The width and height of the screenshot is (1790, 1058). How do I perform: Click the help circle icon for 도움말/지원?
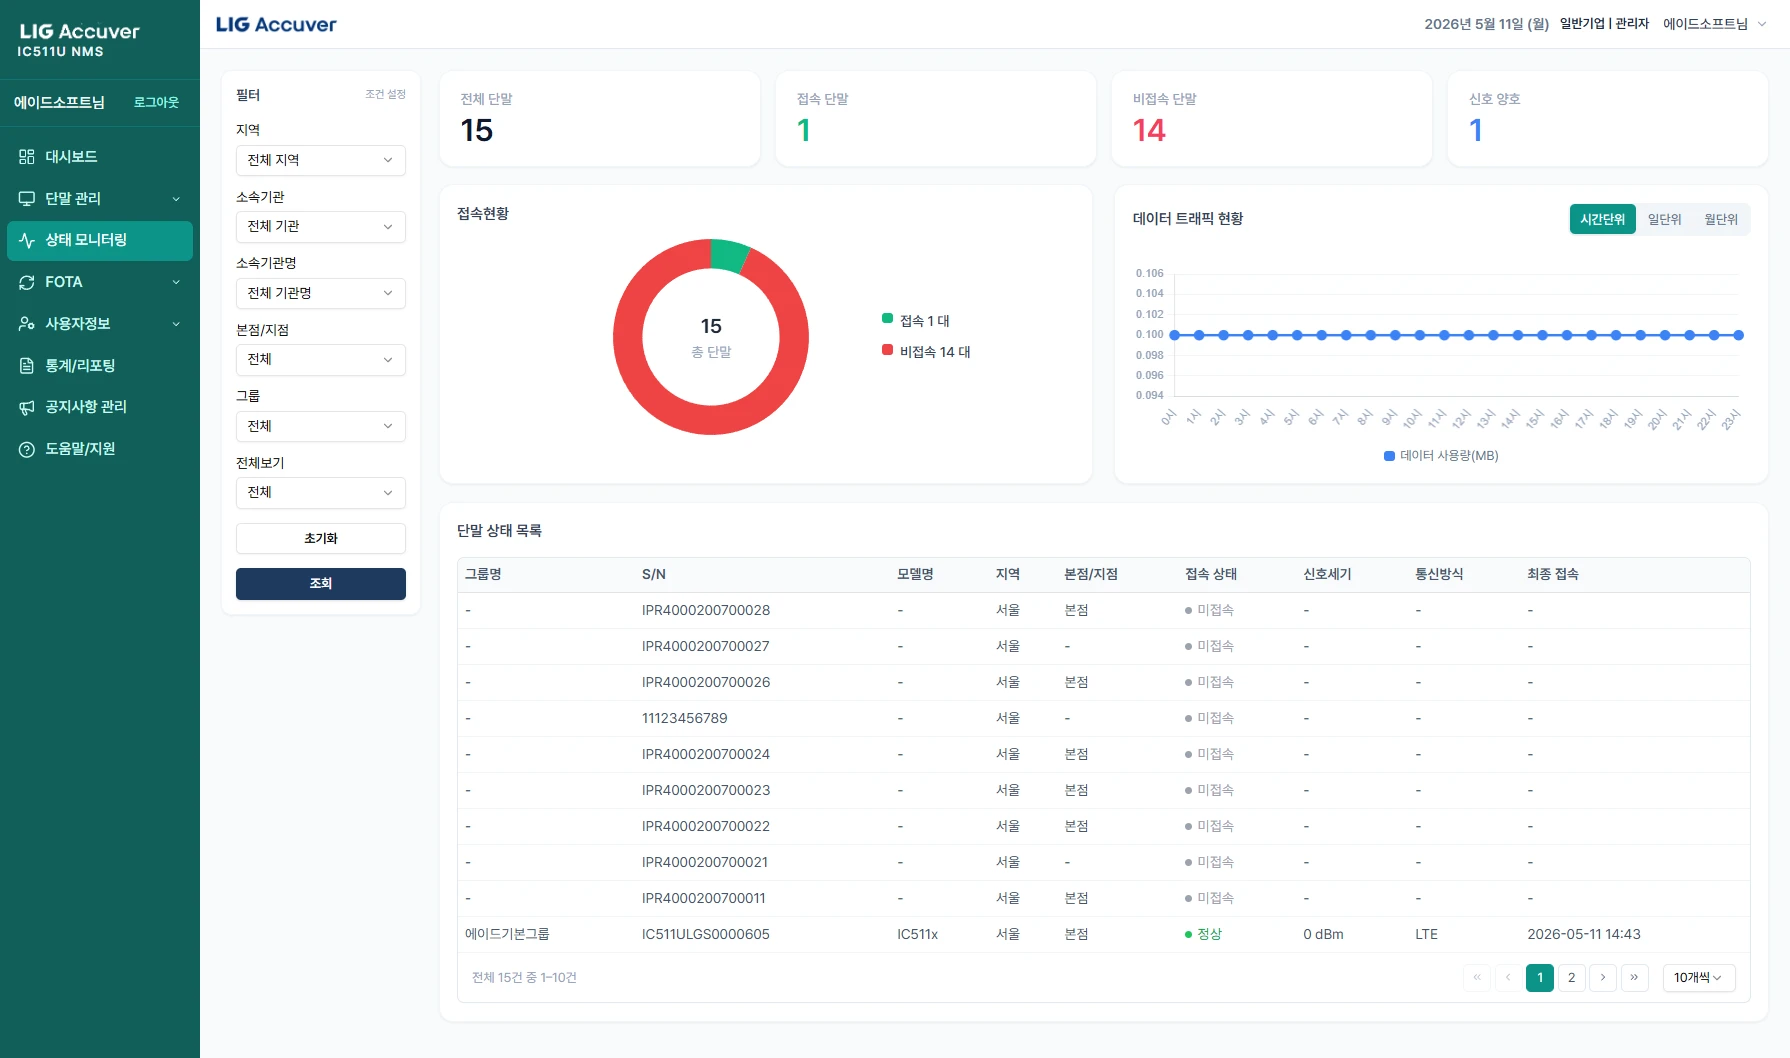pyautogui.click(x=27, y=449)
